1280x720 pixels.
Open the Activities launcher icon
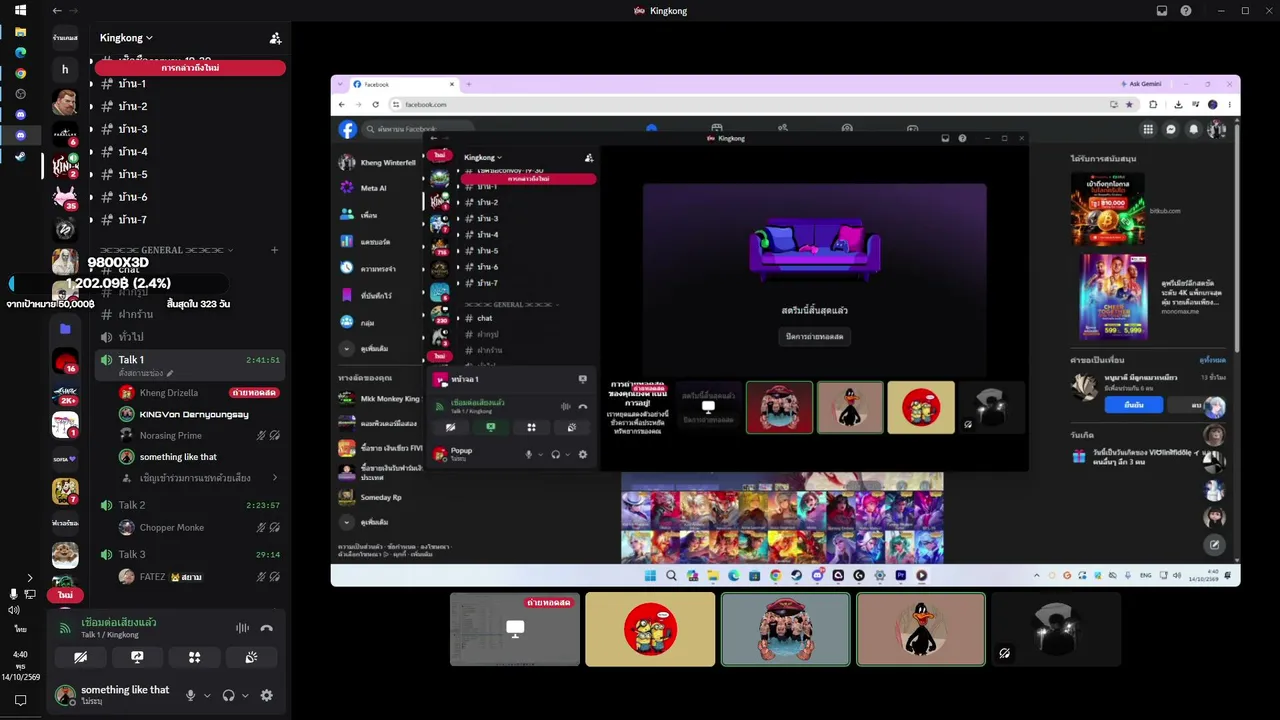pos(194,657)
